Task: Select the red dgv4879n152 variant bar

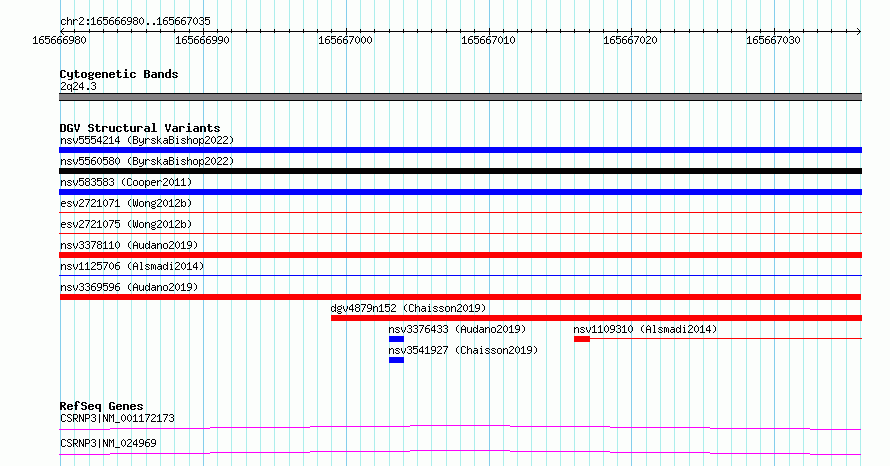Action: (597, 318)
